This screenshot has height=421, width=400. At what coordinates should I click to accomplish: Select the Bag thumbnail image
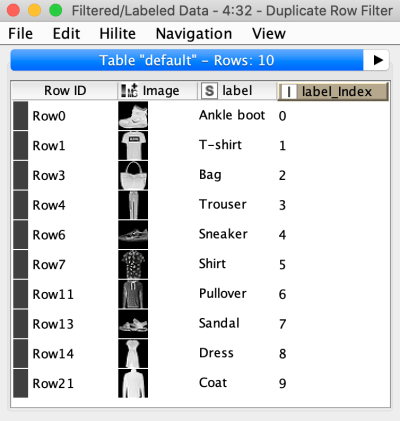click(133, 175)
